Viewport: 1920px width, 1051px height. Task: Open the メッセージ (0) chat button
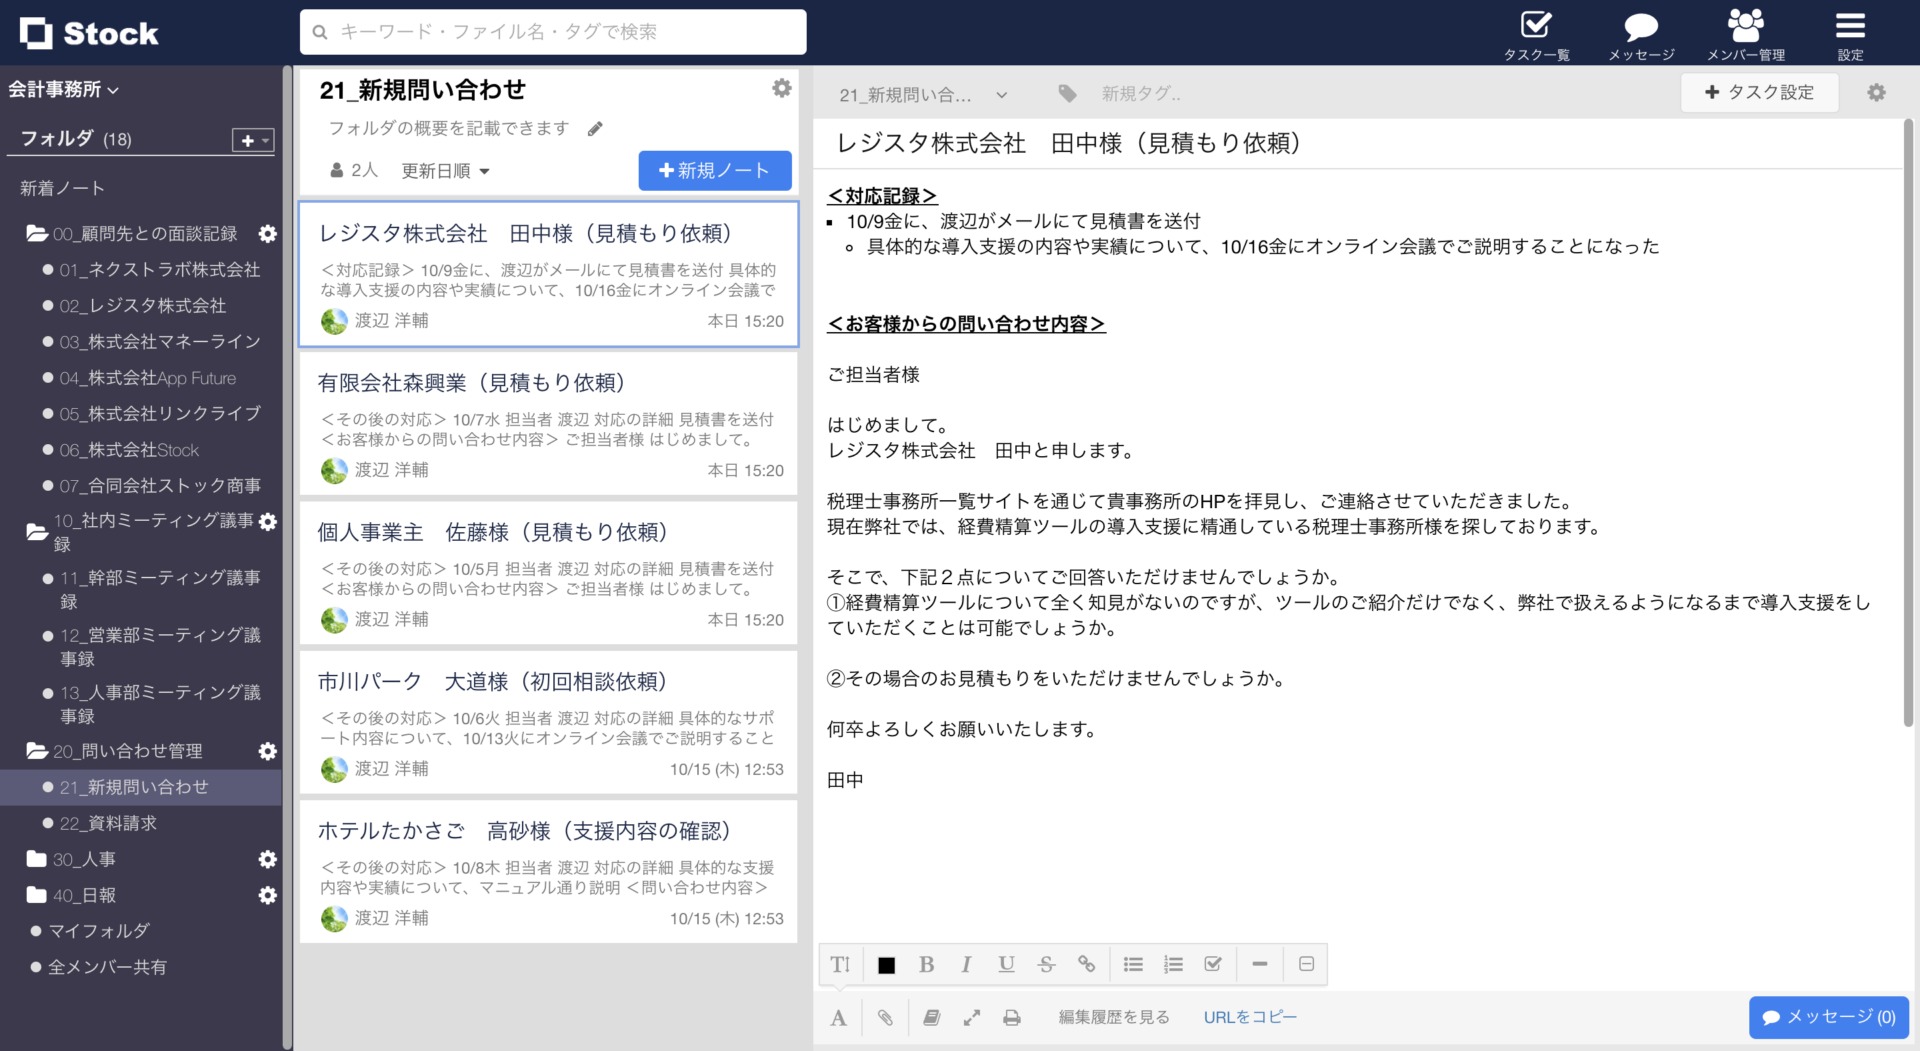point(1829,1018)
